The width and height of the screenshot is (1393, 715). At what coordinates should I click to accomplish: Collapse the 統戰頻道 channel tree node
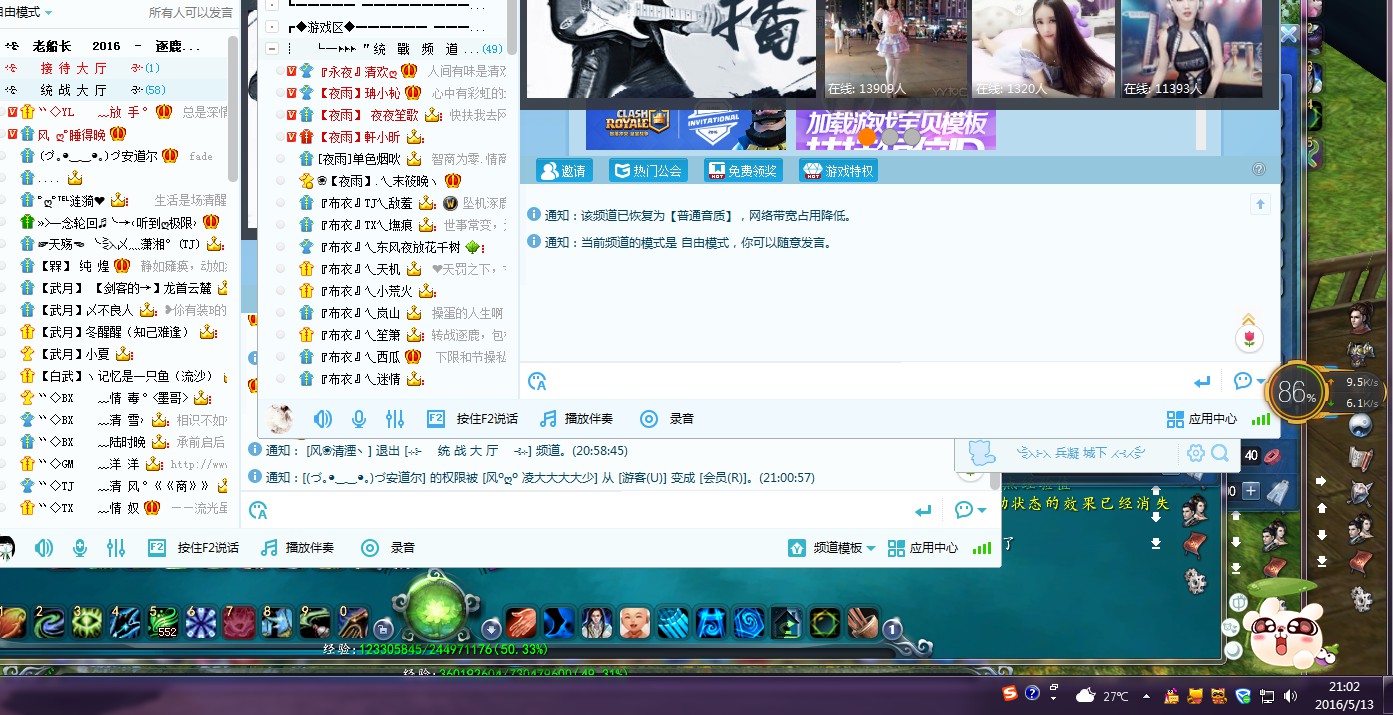(x=272, y=49)
